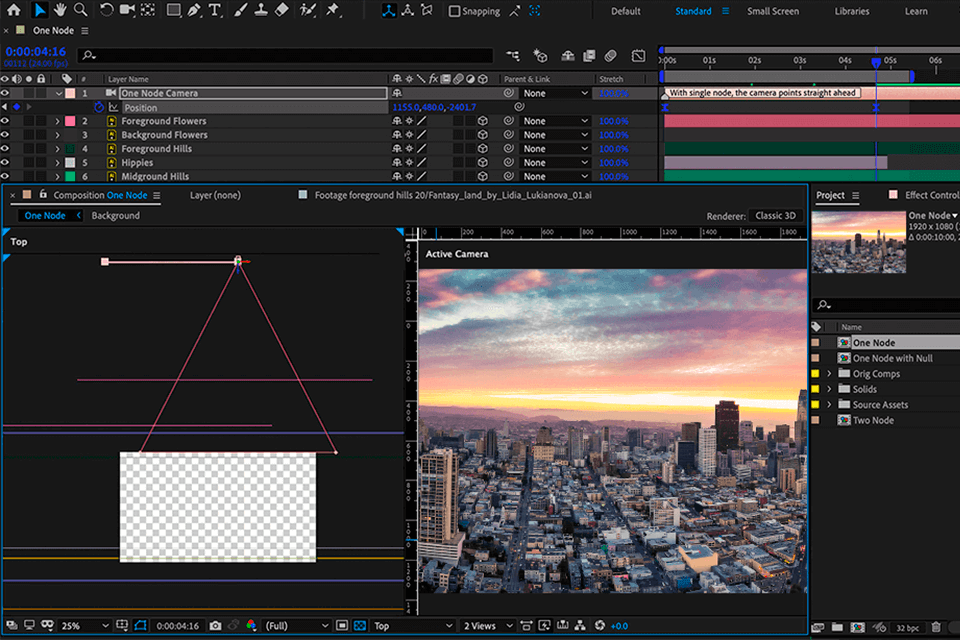Screen dimensions: 960x640
Task: Select the Pen tool
Action: click(x=194, y=10)
